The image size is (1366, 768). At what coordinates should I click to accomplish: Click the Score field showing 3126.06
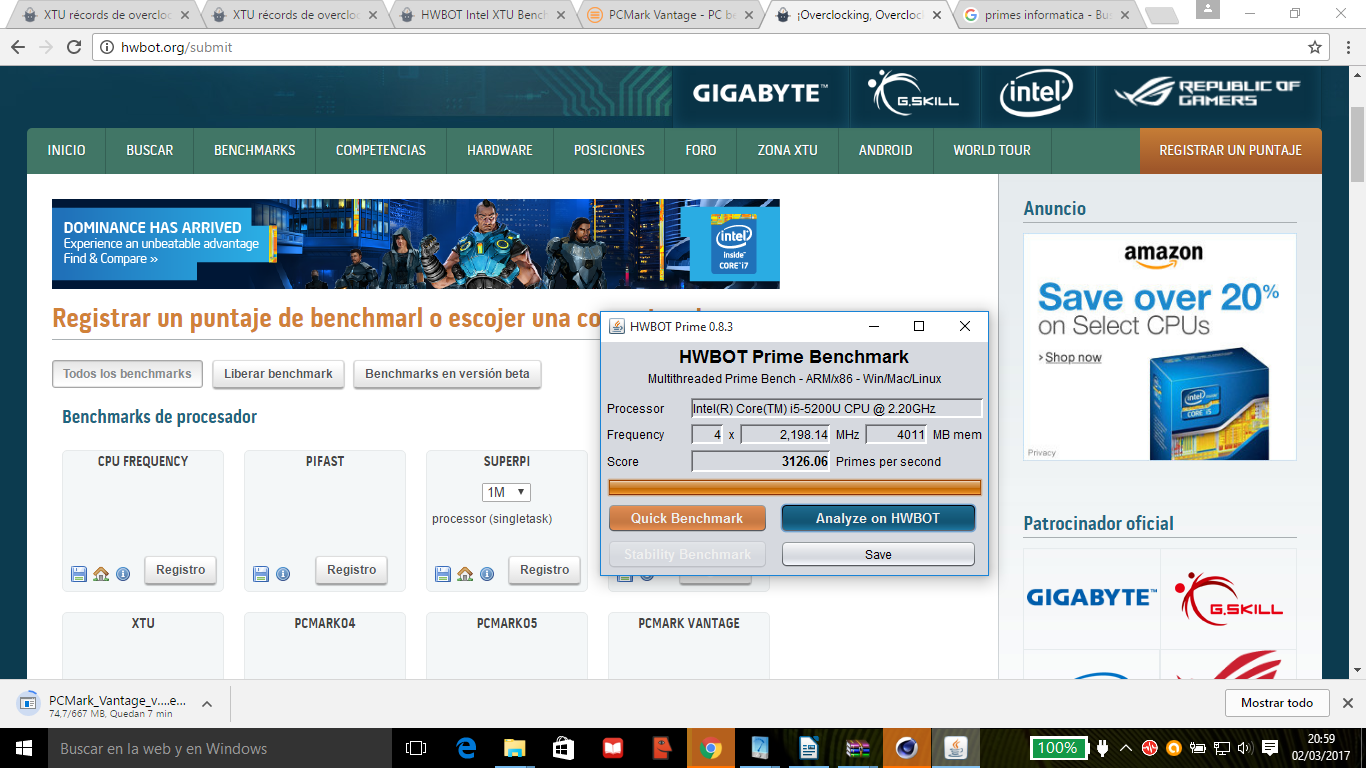(x=761, y=461)
